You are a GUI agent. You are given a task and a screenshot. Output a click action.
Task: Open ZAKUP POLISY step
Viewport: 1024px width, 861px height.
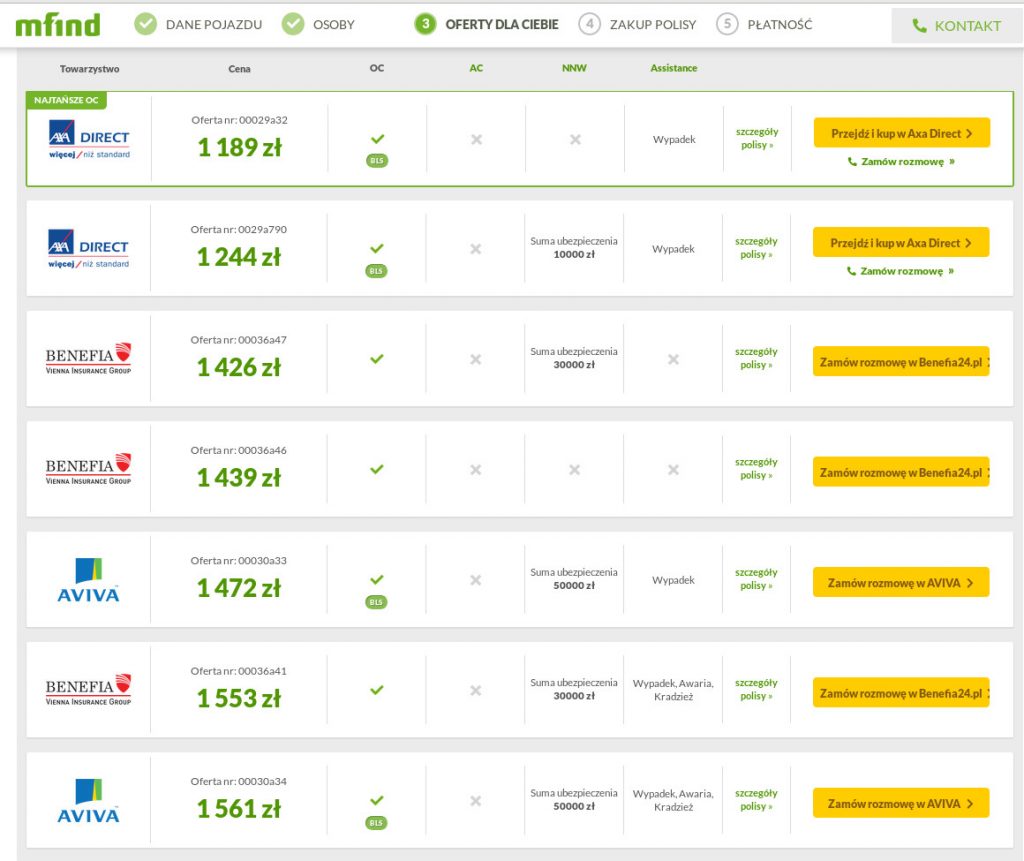click(653, 25)
